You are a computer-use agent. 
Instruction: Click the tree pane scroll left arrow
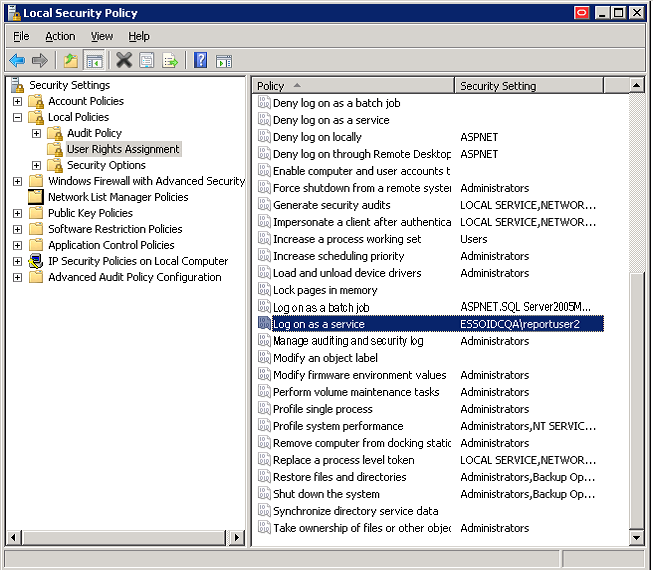coord(14,538)
